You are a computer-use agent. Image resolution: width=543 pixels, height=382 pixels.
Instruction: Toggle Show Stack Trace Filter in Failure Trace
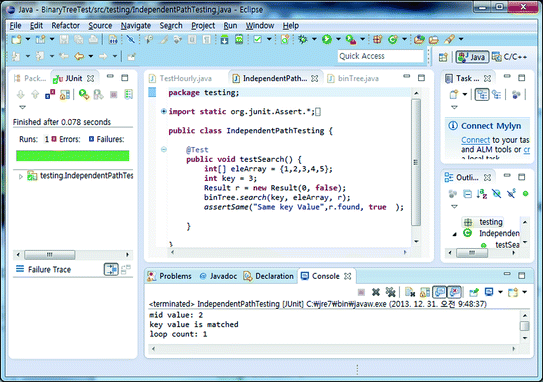(x=111, y=269)
